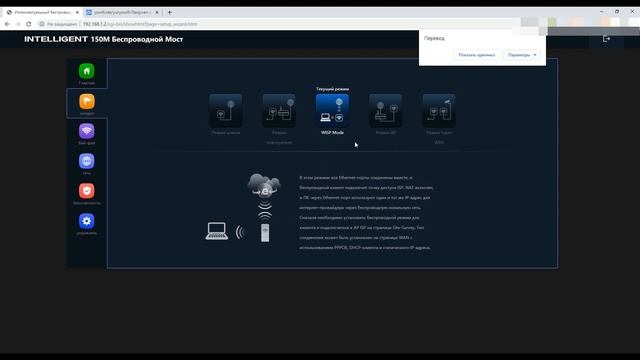The height and width of the screenshot is (360, 640).
Task: Select the second mode tile with router diagram
Action: (279, 111)
